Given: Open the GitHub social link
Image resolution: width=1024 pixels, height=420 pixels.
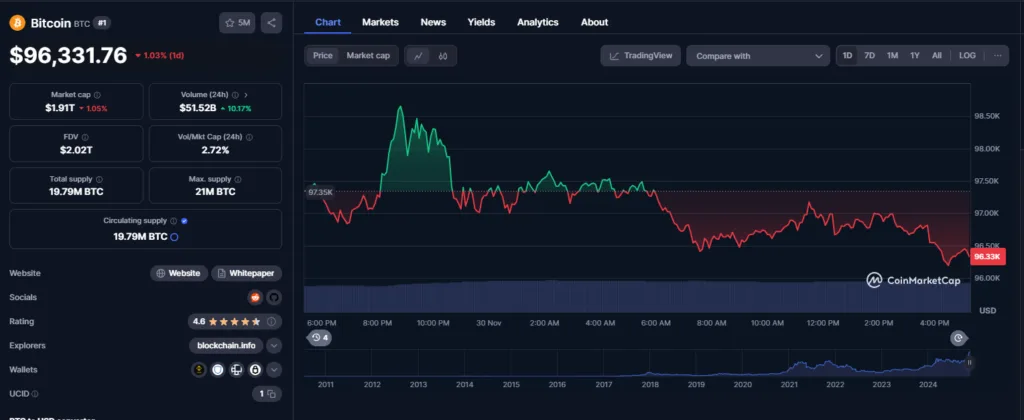Looking at the screenshot, I should click(274, 297).
